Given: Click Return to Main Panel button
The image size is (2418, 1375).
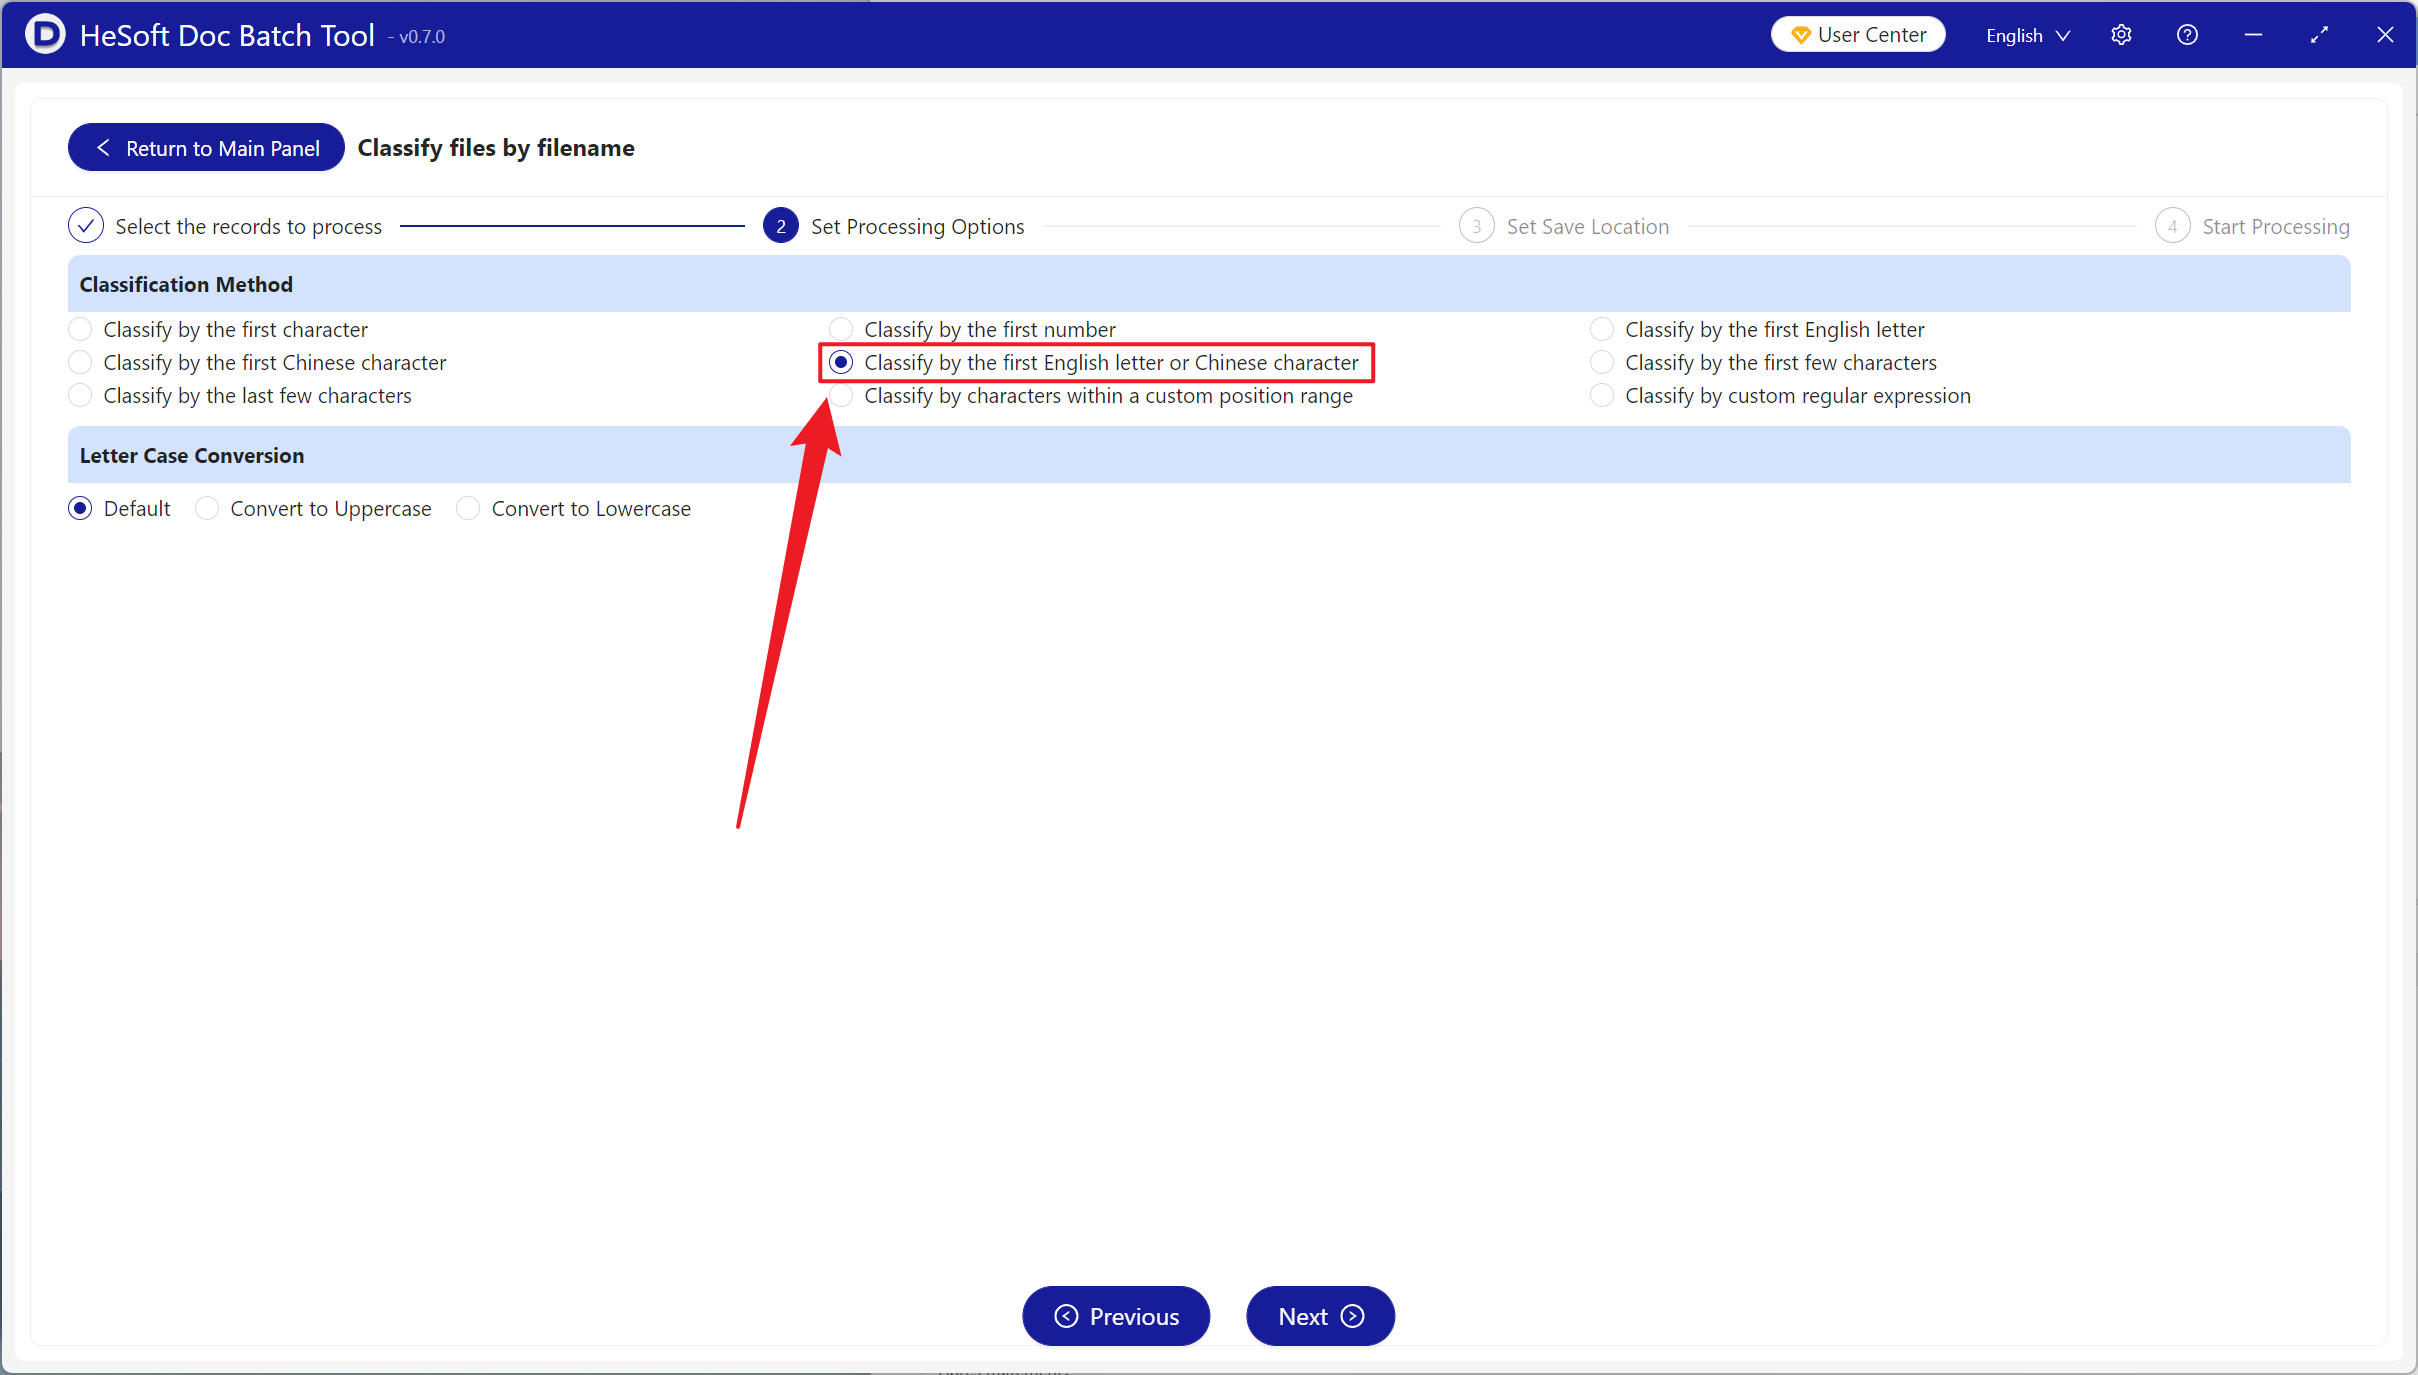Looking at the screenshot, I should point(206,148).
